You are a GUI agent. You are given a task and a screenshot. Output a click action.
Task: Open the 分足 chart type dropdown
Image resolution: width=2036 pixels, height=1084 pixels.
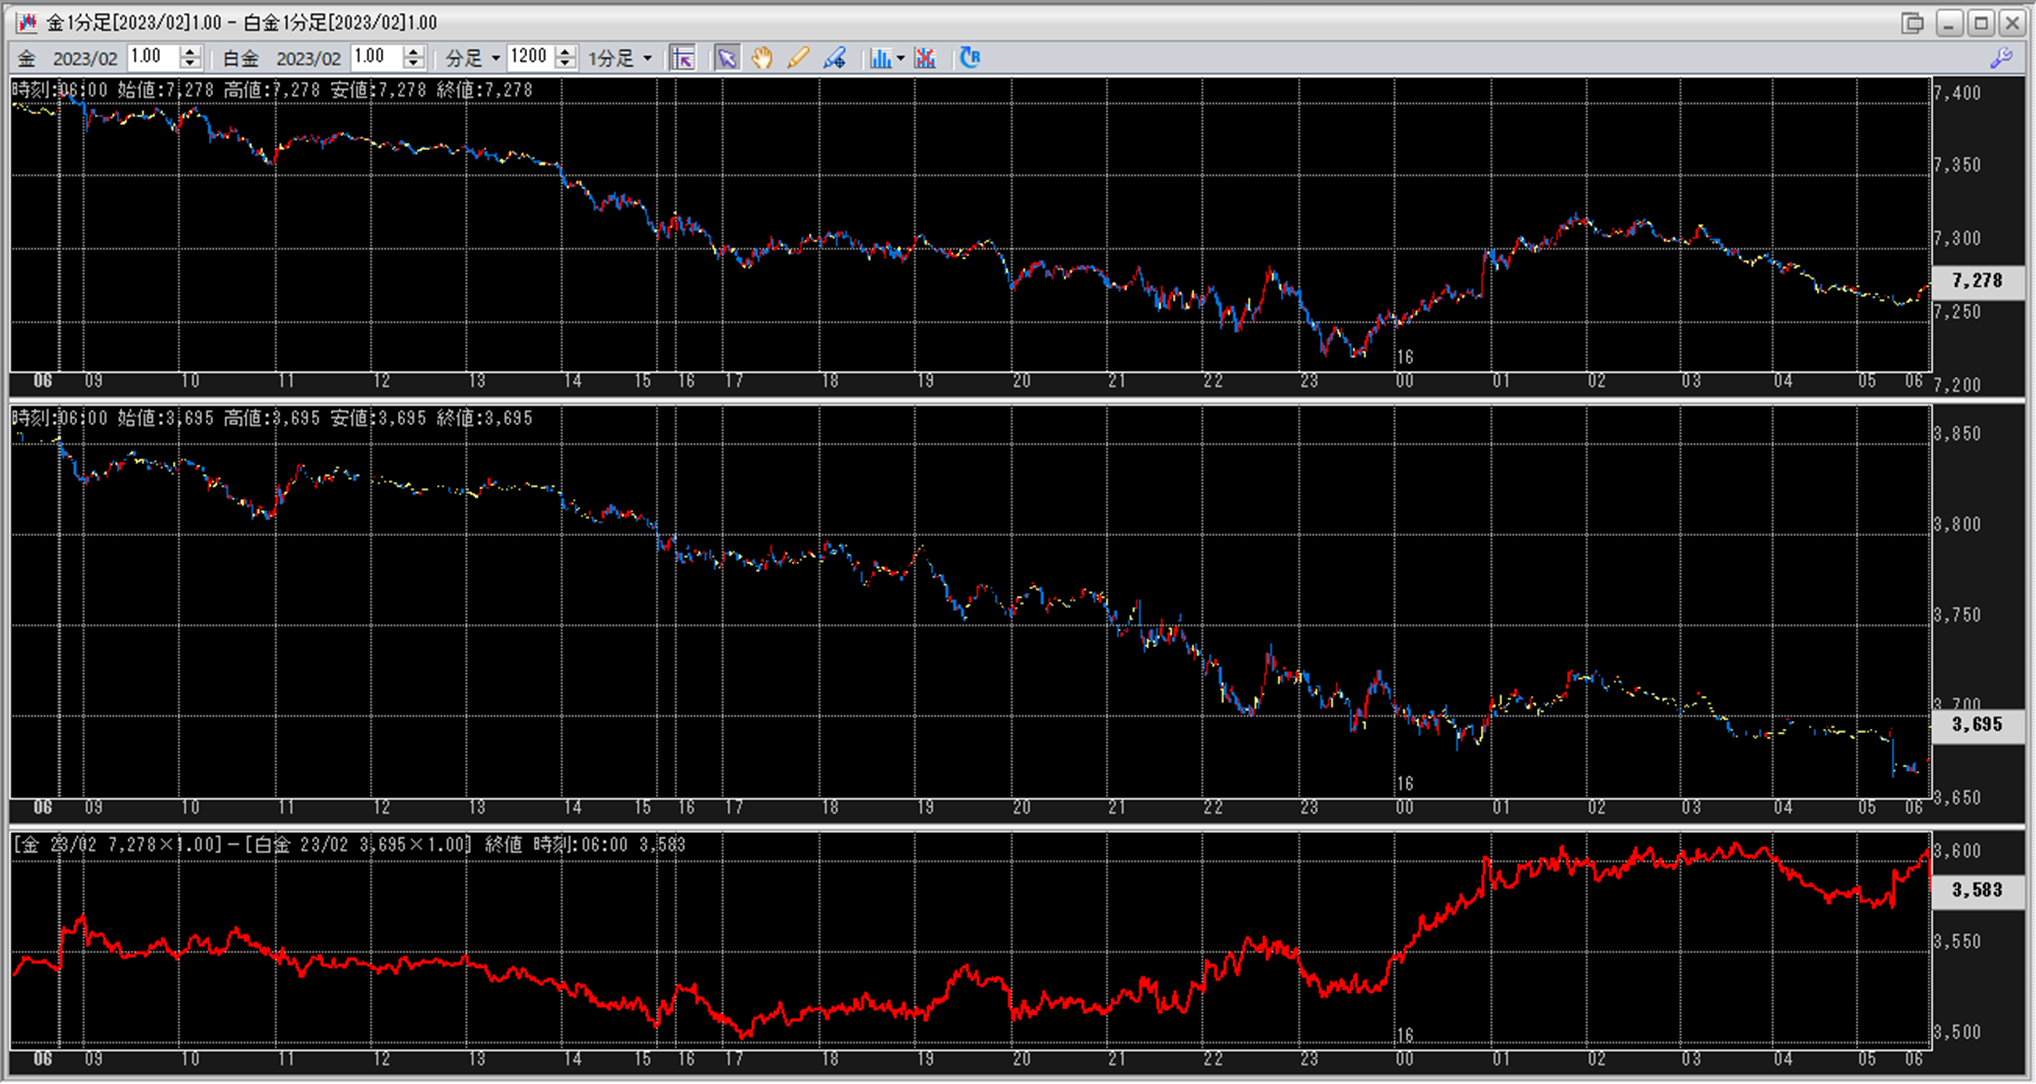click(x=495, y=58)
